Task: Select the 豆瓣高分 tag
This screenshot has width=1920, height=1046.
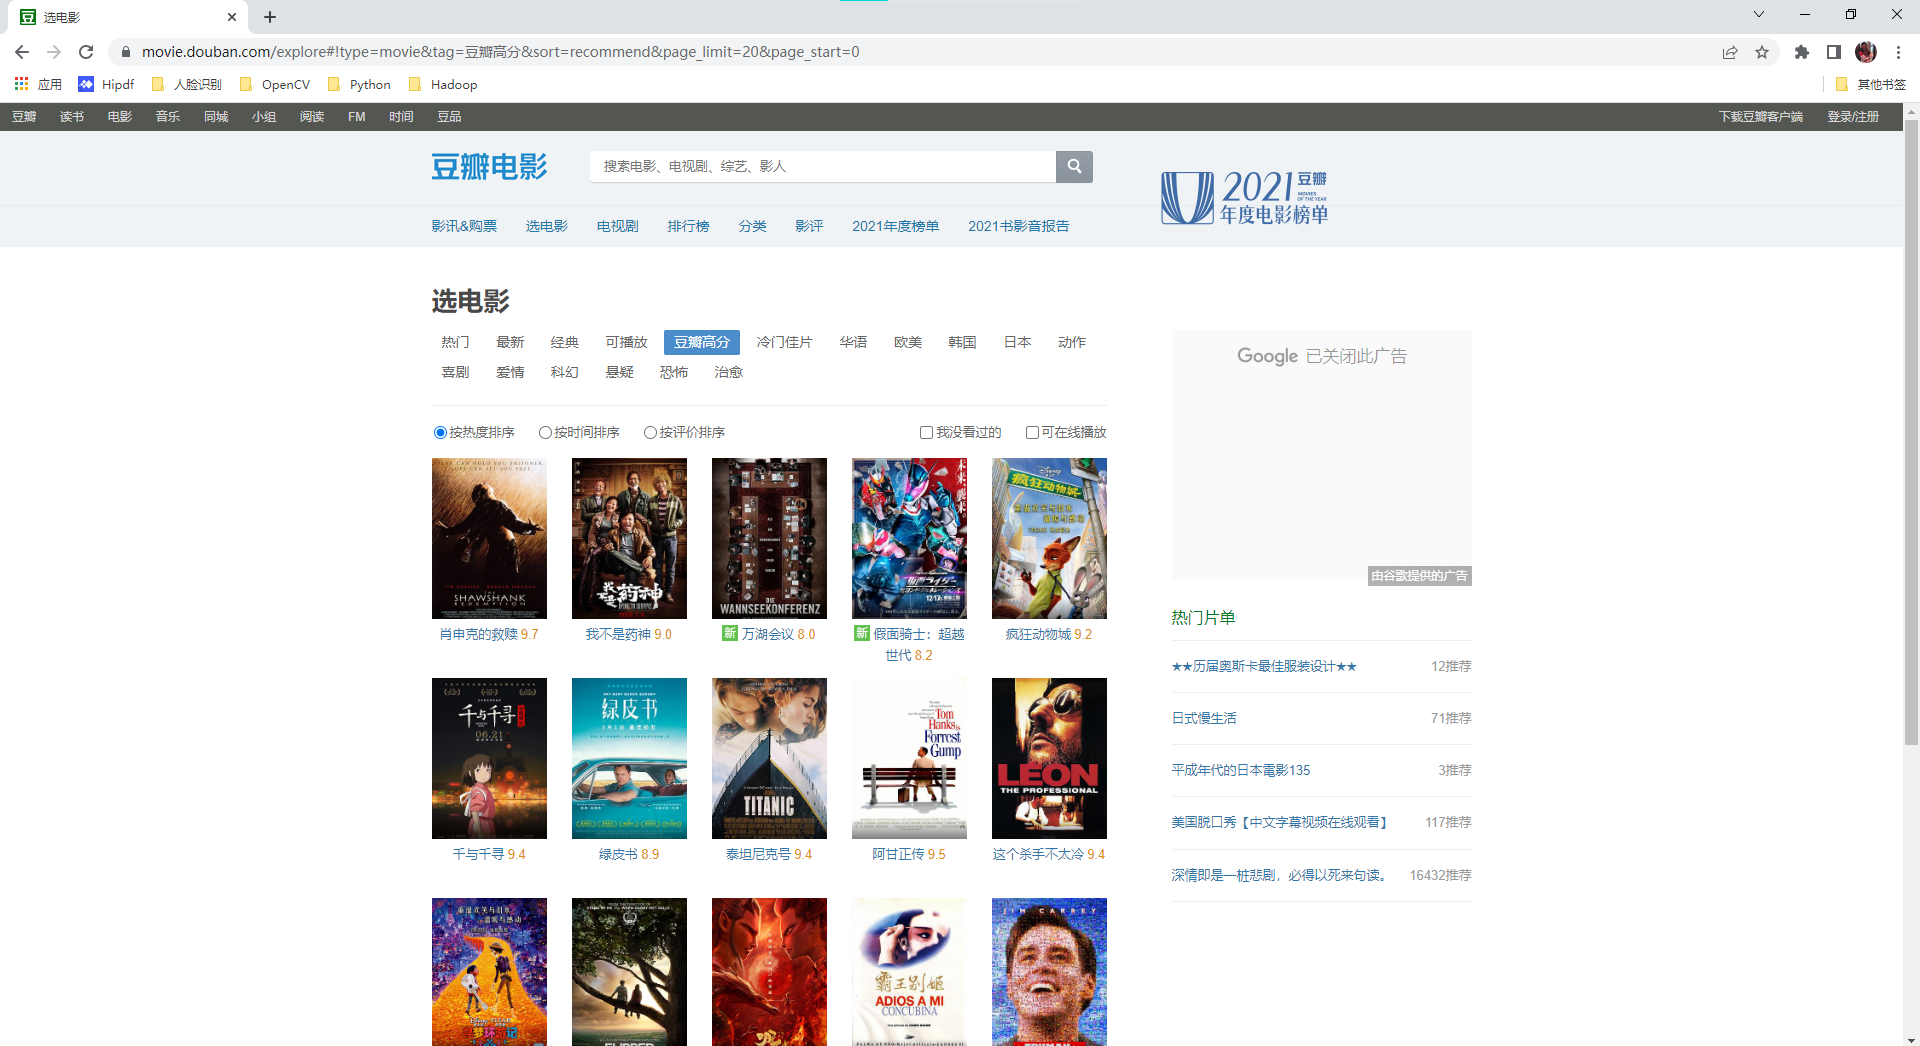Action: coord(702,342)
